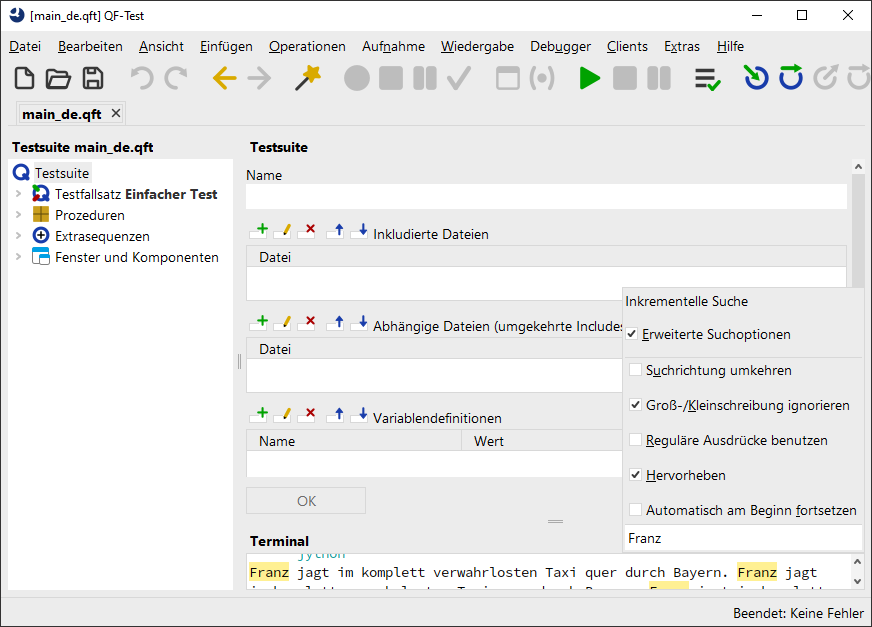
Task: Start recording with the round record button
Action: 356,78
